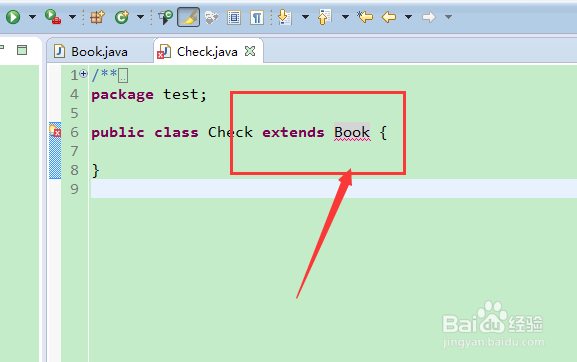
Task: Click 'test;' package name on line 4
Action: tap(185, 95)
